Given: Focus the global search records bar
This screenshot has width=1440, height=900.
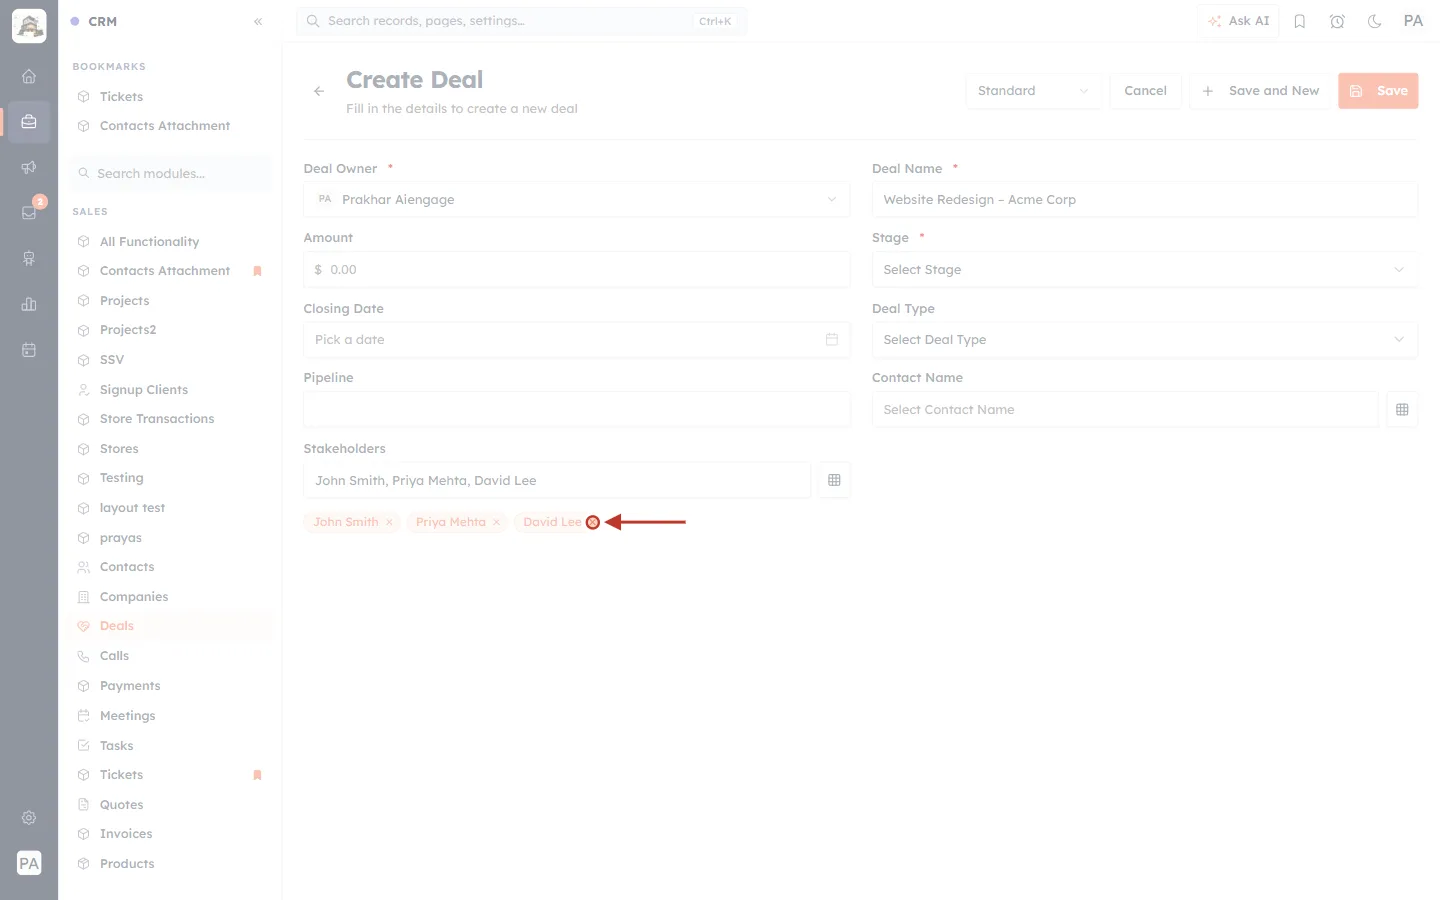Looking at the screenshot, I should 521,21.
